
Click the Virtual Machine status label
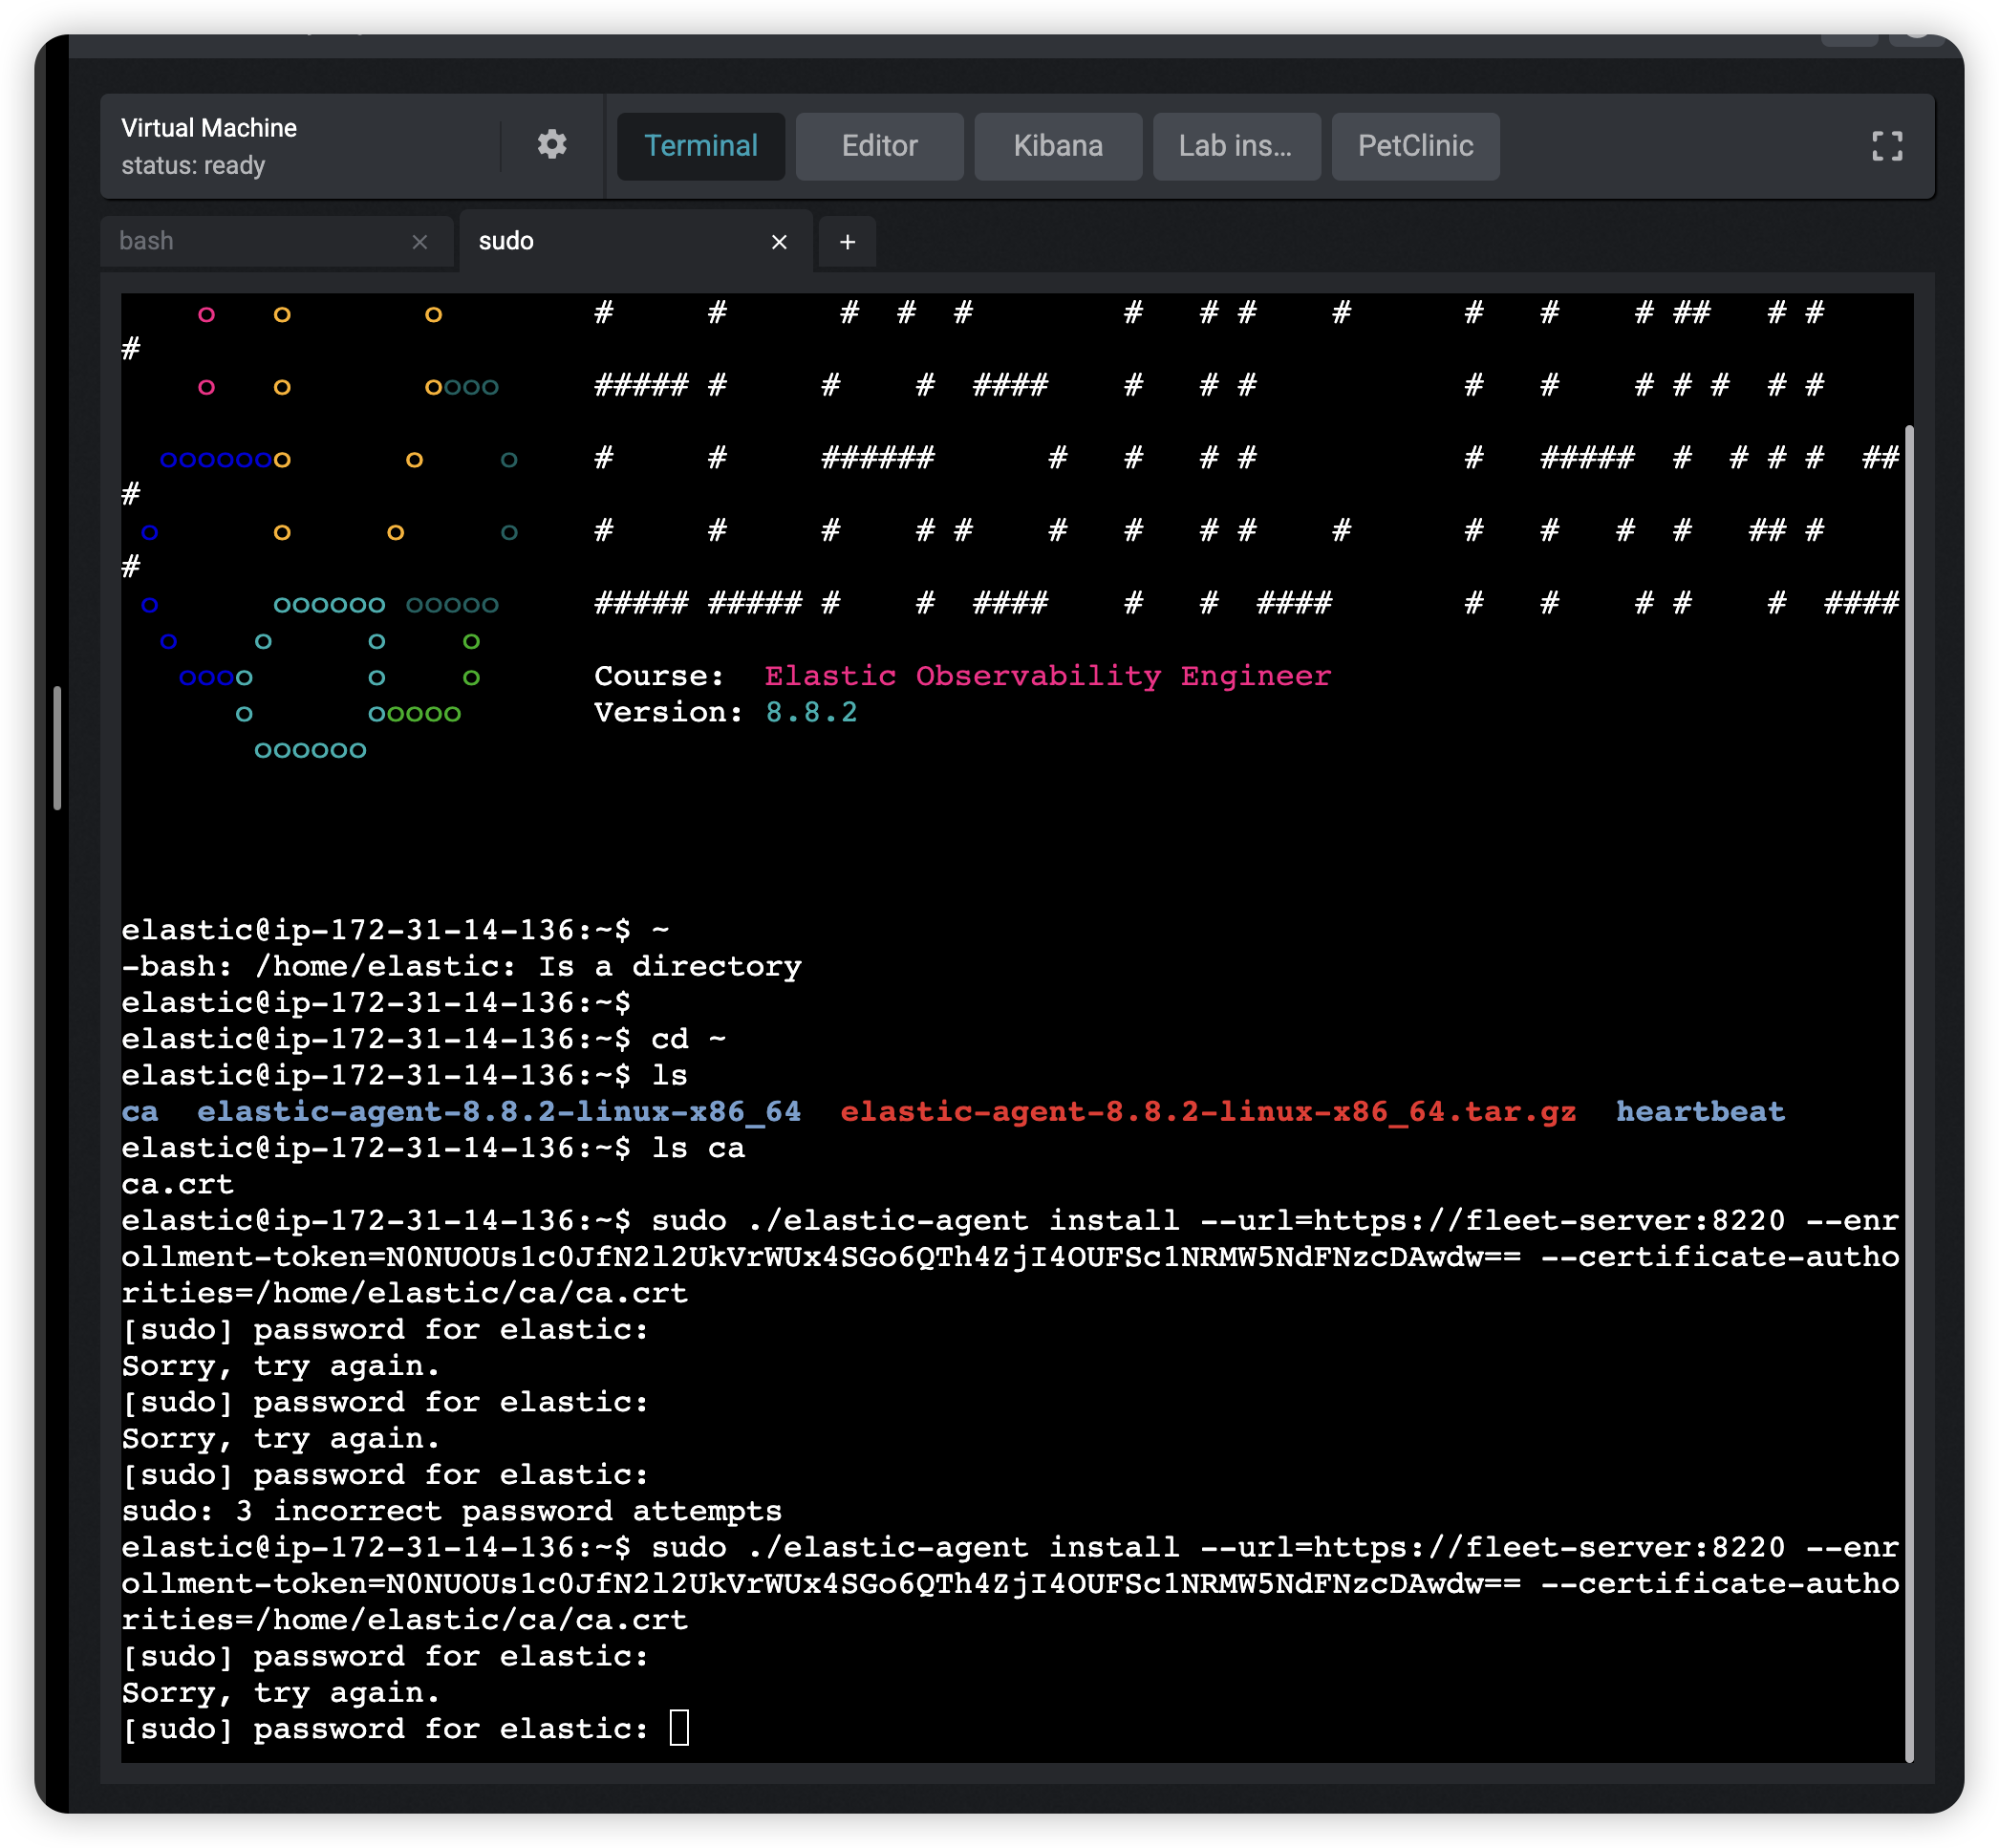coord(193,165)
